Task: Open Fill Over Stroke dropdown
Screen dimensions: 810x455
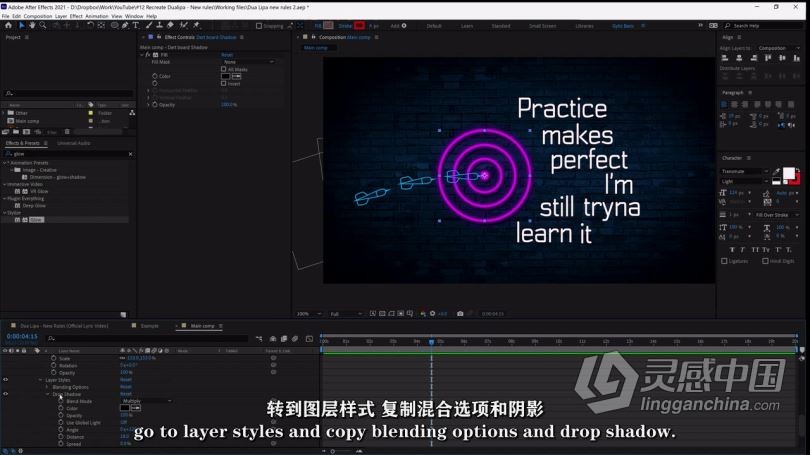Action: 776,215
